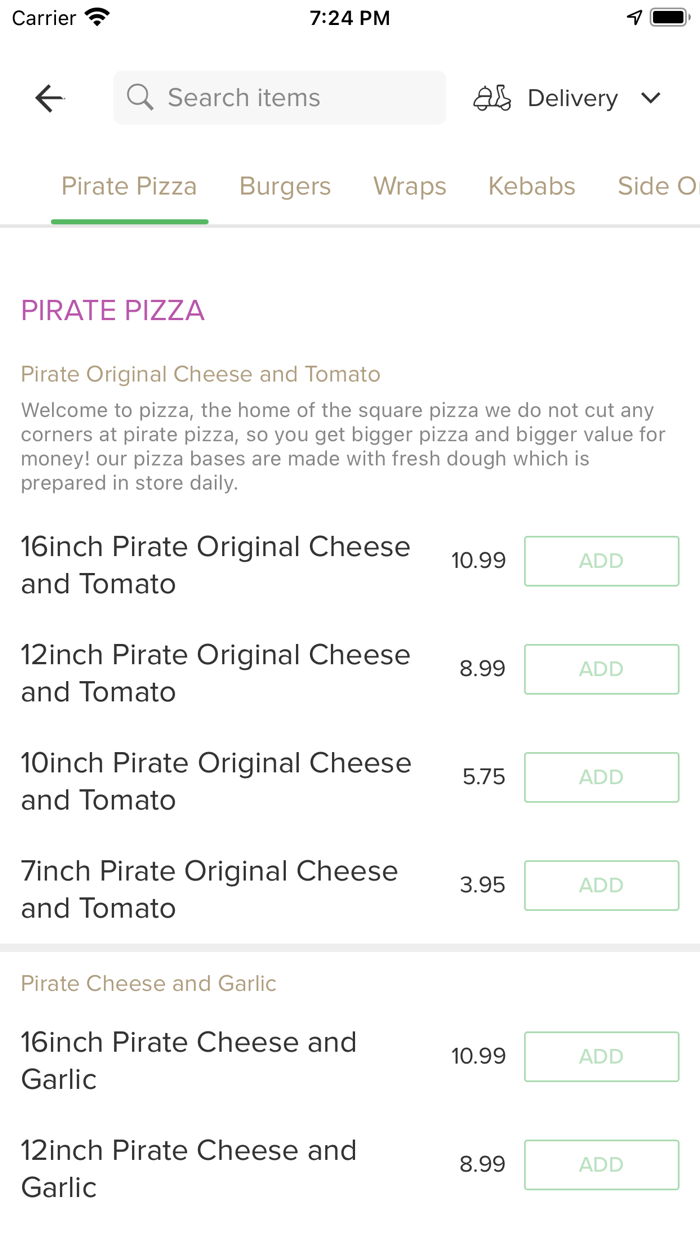Click the Search items input field
700x1244 pixels.
coord(279,97)
